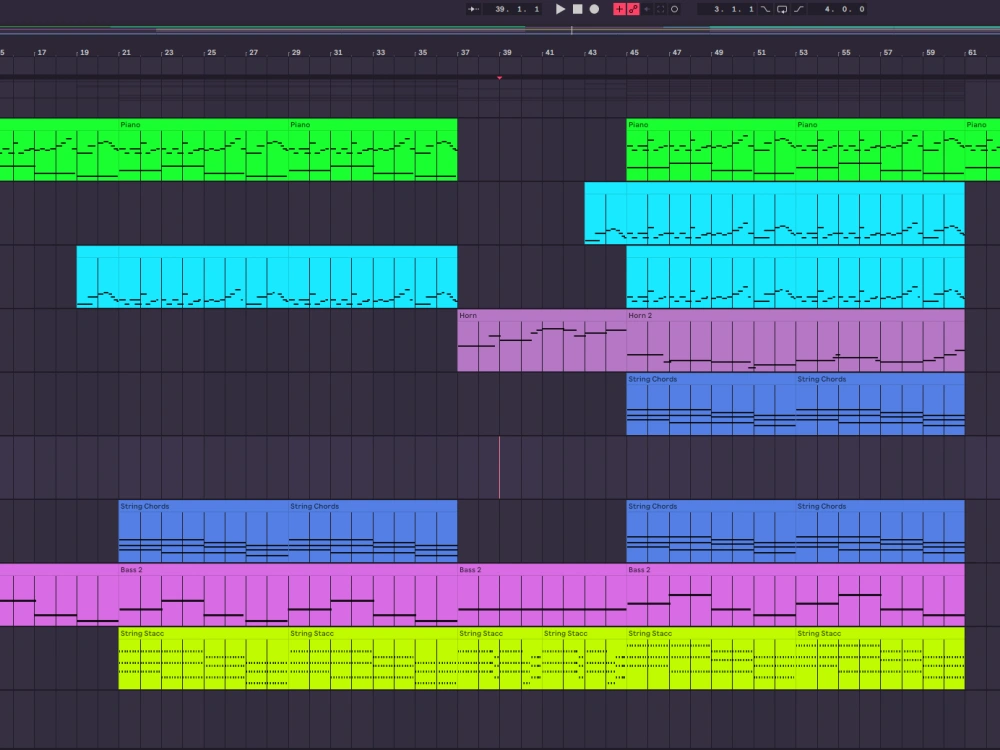Select the Piano clip starting at bar 45

(x=711, y=150)
